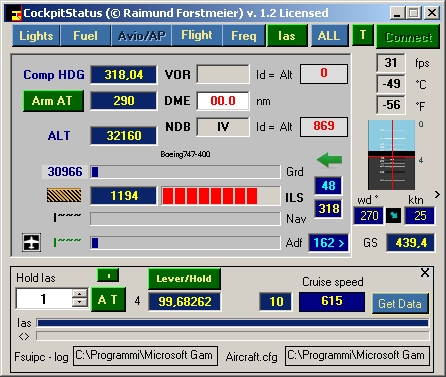Click the Lever/Hold button

184,279
